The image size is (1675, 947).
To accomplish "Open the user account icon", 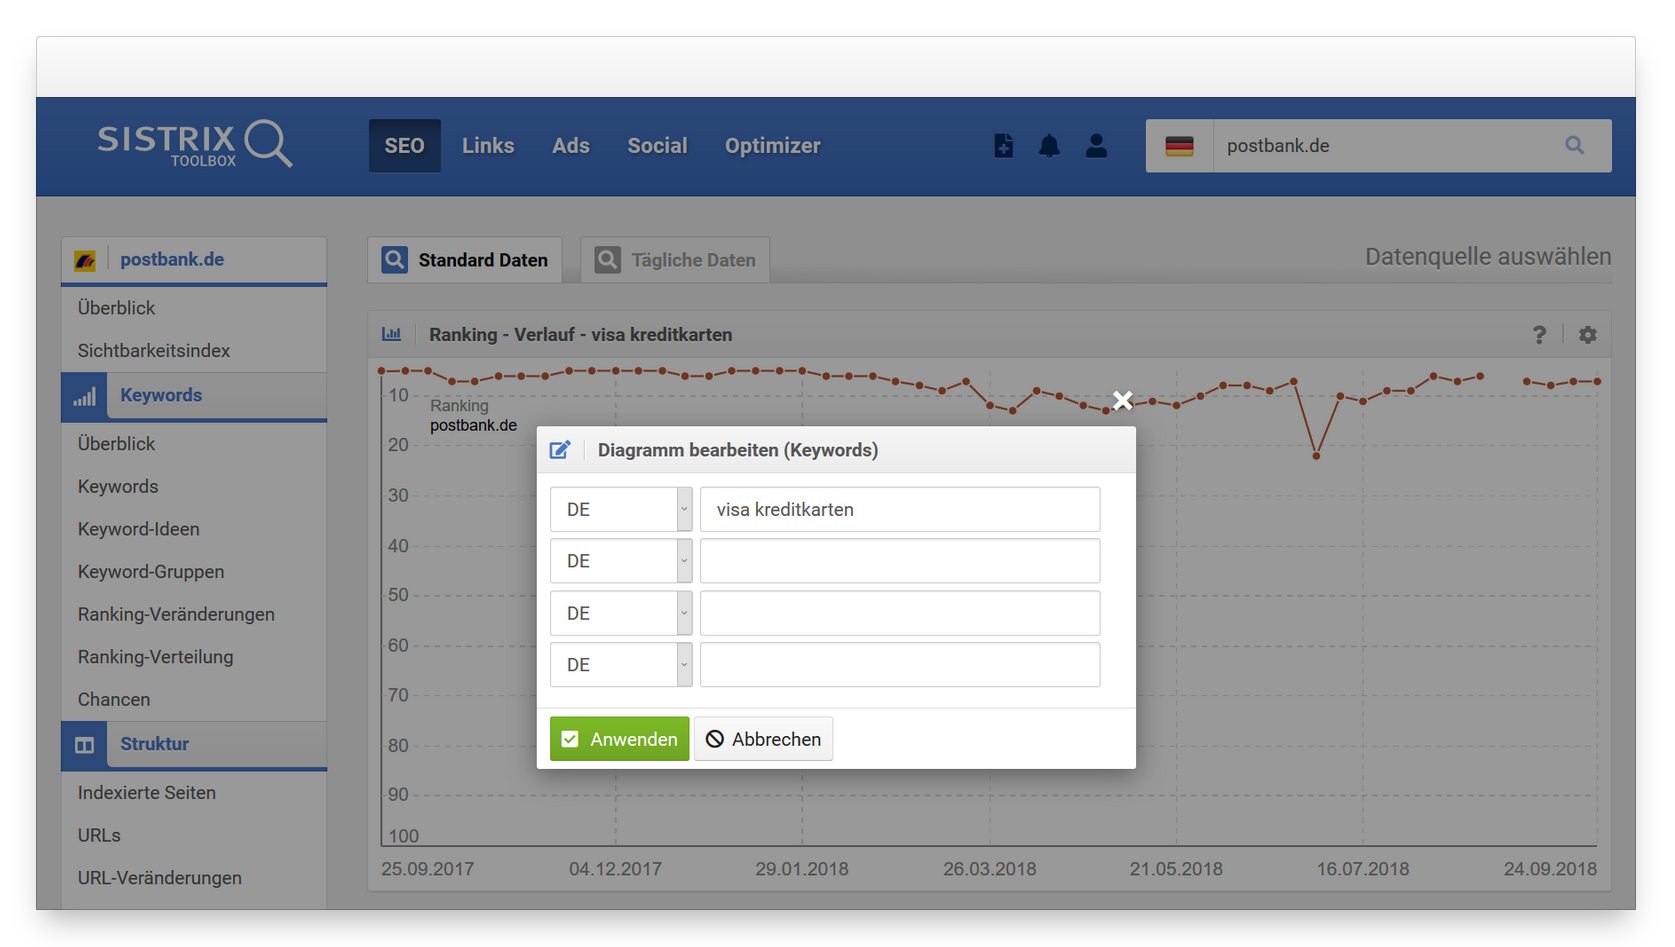I will pyautogui.click(x=1096, y=146).
